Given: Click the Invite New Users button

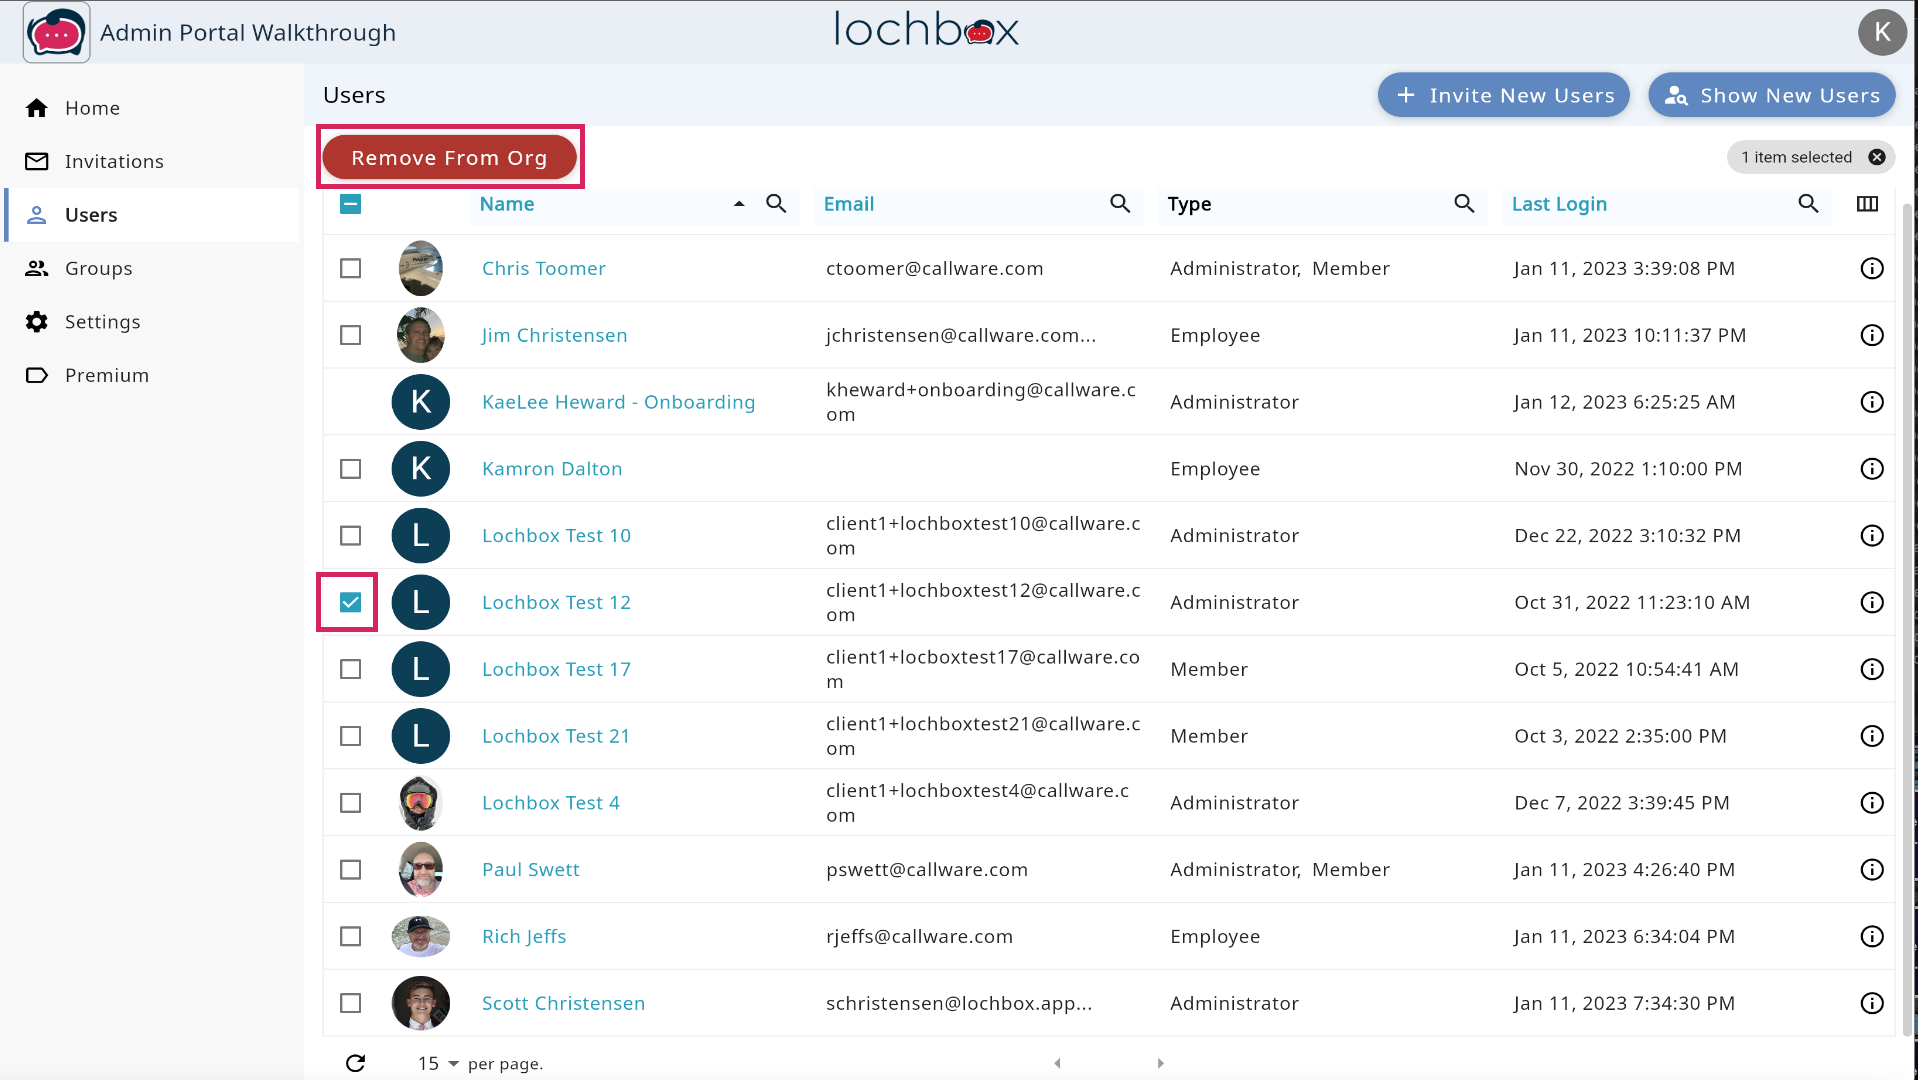Looking at the screenshot, I should coord(1503,95).
